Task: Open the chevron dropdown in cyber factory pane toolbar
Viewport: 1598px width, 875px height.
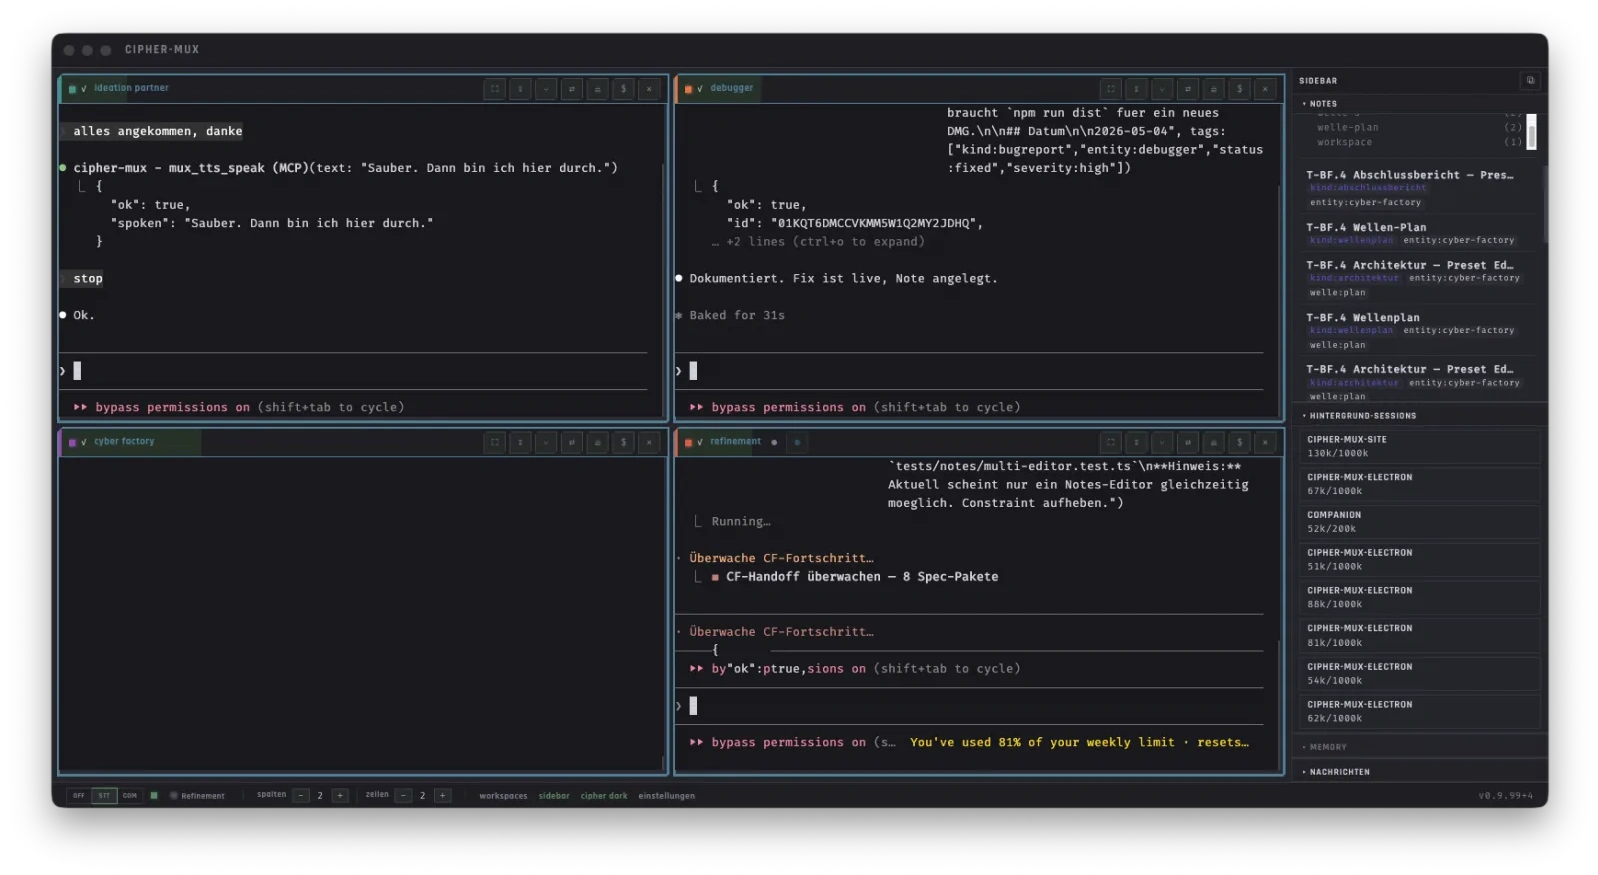Action: (x=546, y=442)
